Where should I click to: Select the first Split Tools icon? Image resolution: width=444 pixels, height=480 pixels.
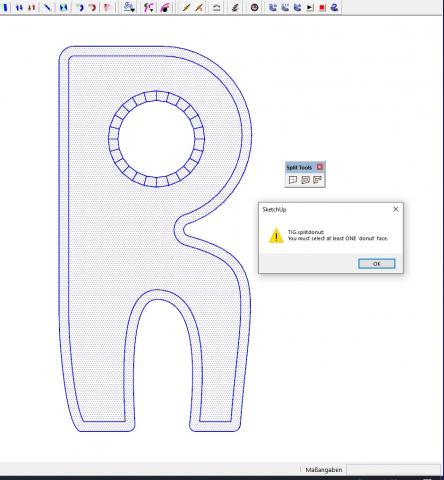tap(293, 180)
